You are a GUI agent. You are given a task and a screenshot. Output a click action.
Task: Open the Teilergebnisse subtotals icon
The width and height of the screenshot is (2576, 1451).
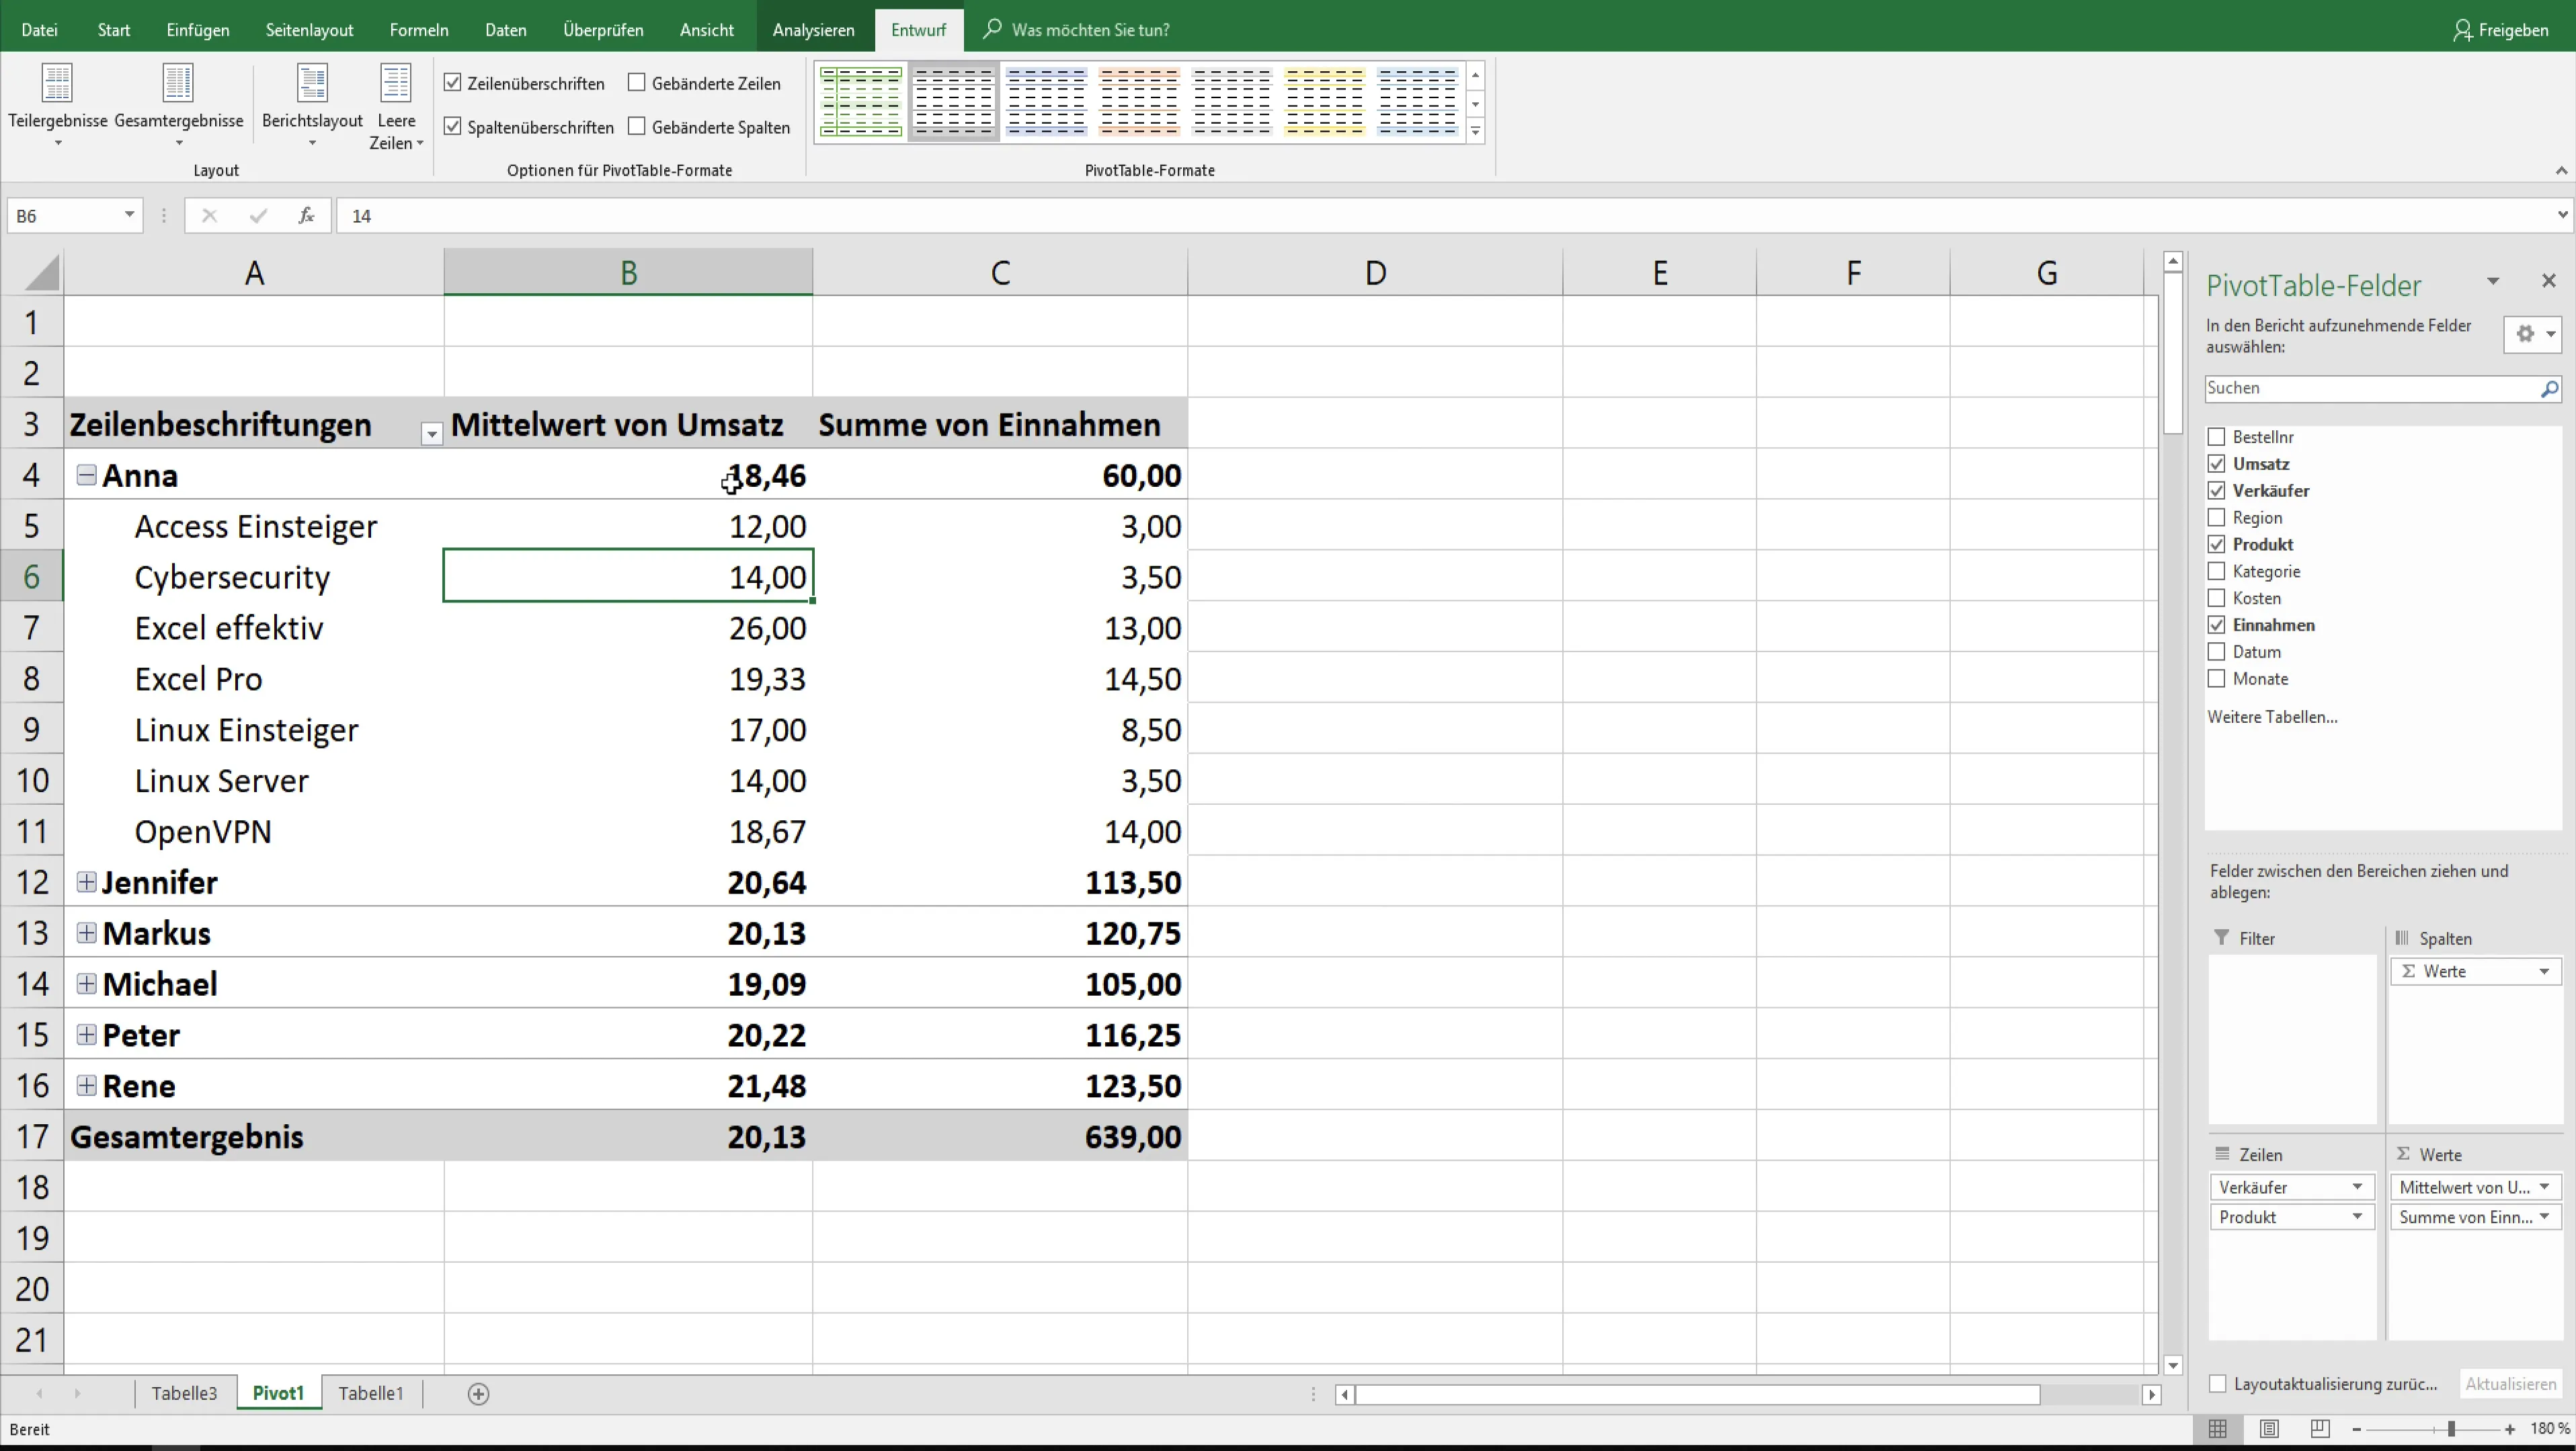click(57, 83)
